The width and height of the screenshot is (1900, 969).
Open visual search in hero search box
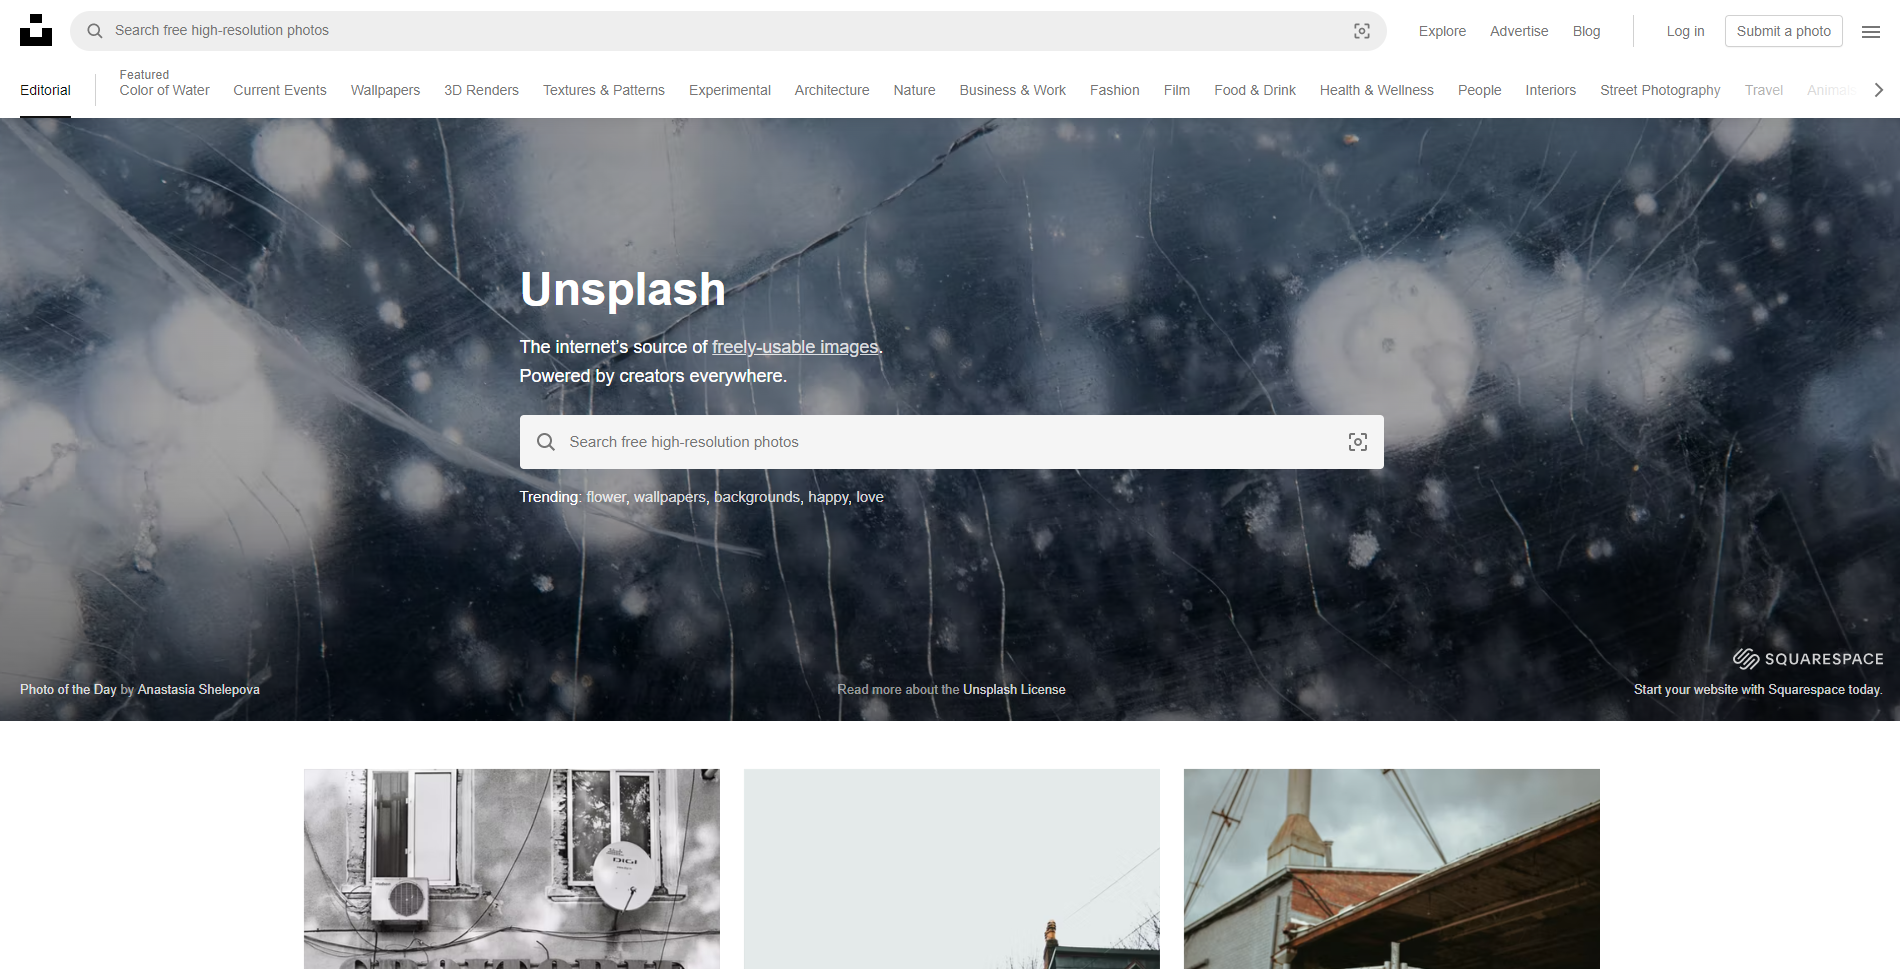[x=1358, y=442]
